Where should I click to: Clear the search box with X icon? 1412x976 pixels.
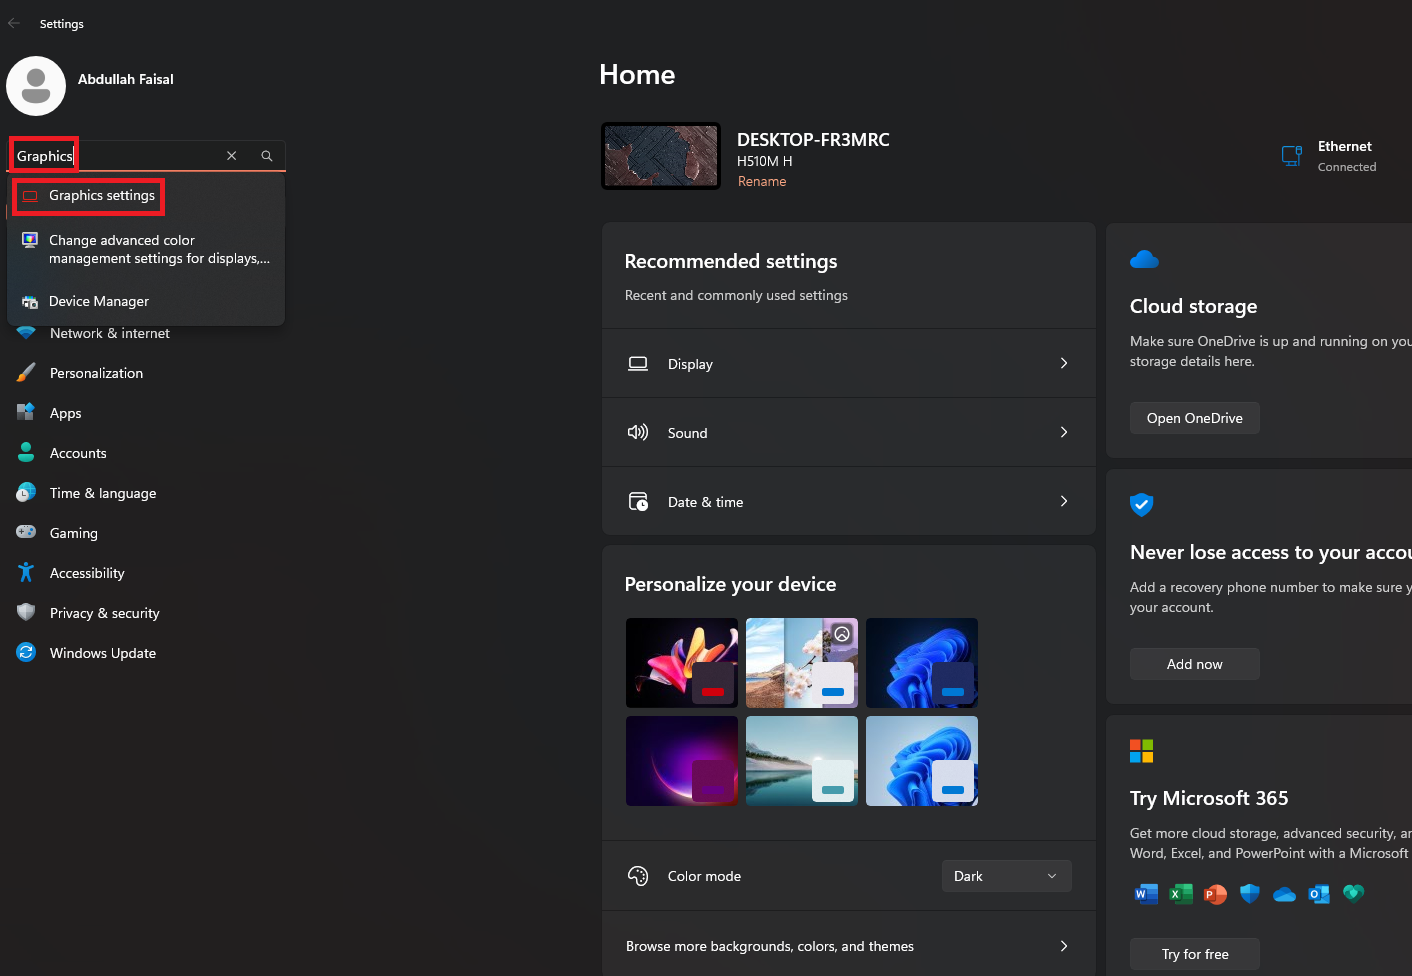[231, 156]
